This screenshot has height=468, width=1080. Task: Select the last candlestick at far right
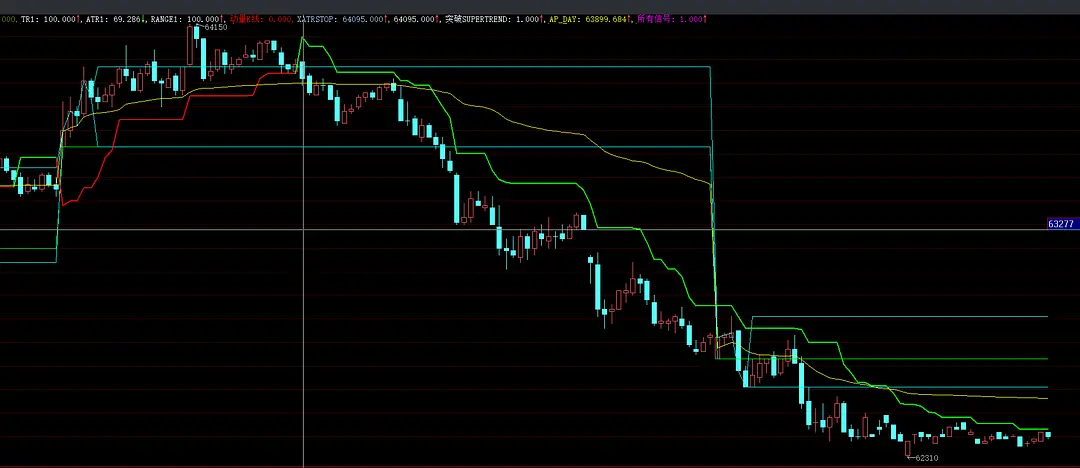[x=1048, y=434]
